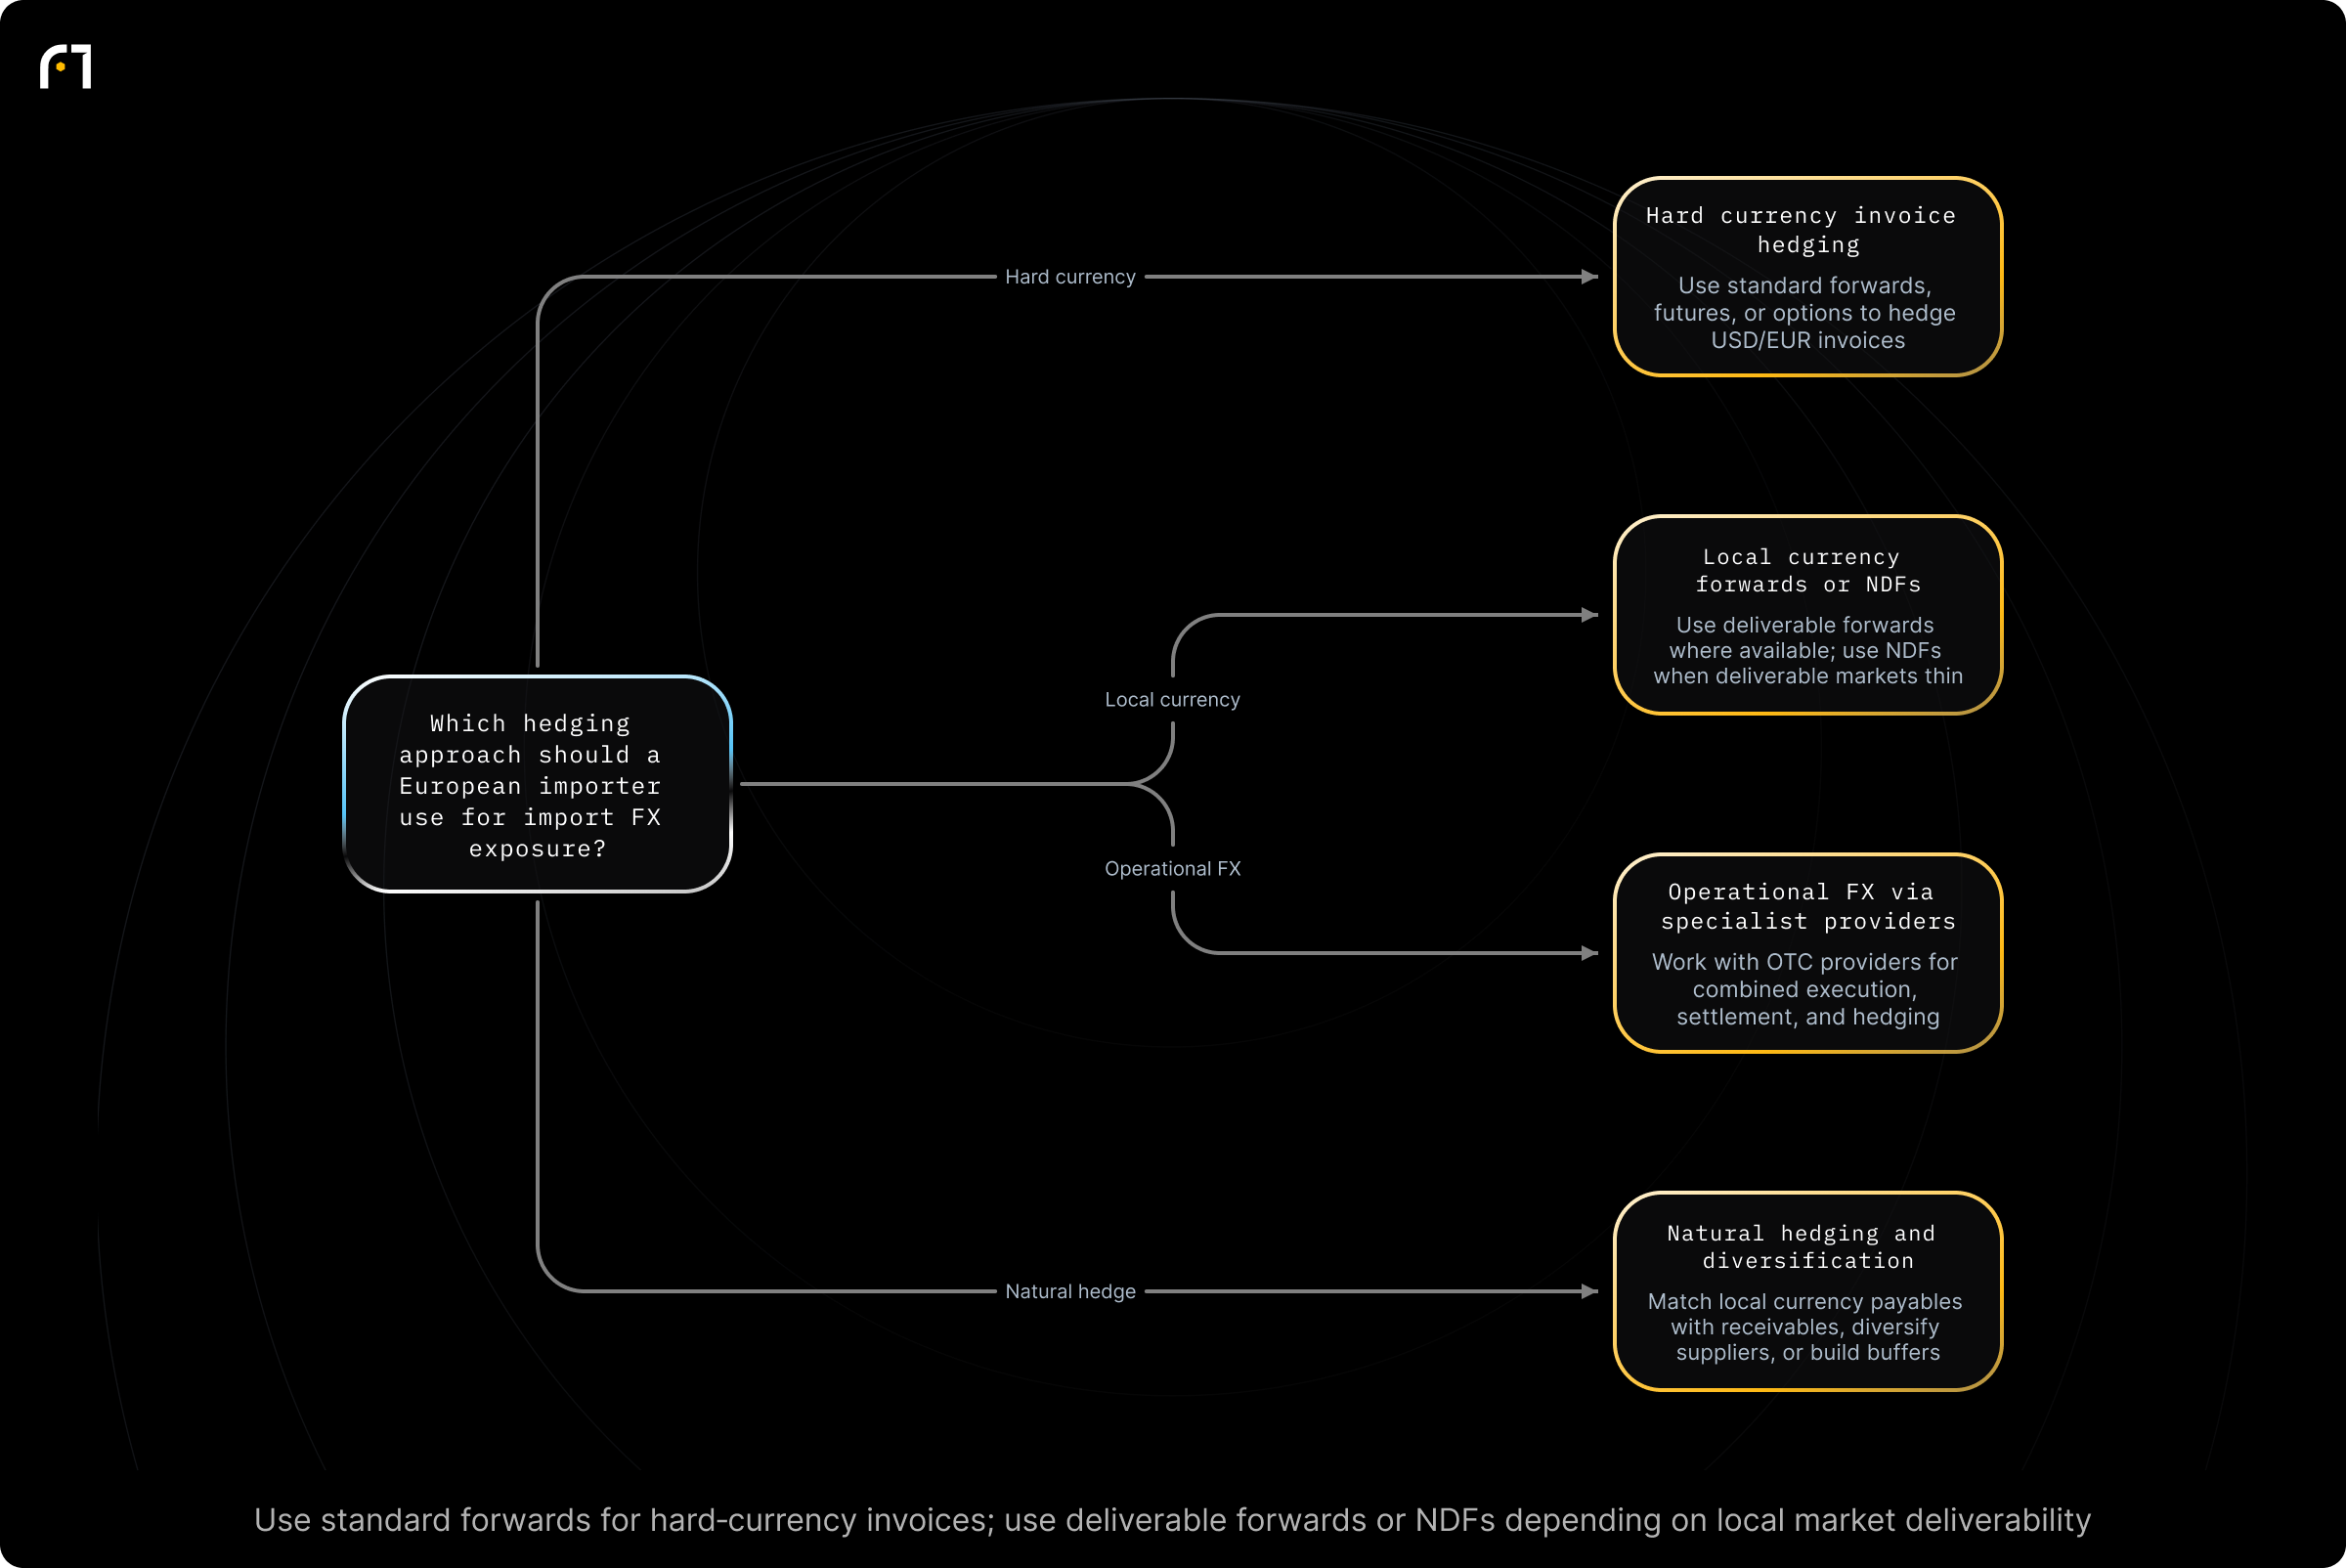
Task: Click the 'Operational FX' branch label
Action: (x=1172, y=869)
